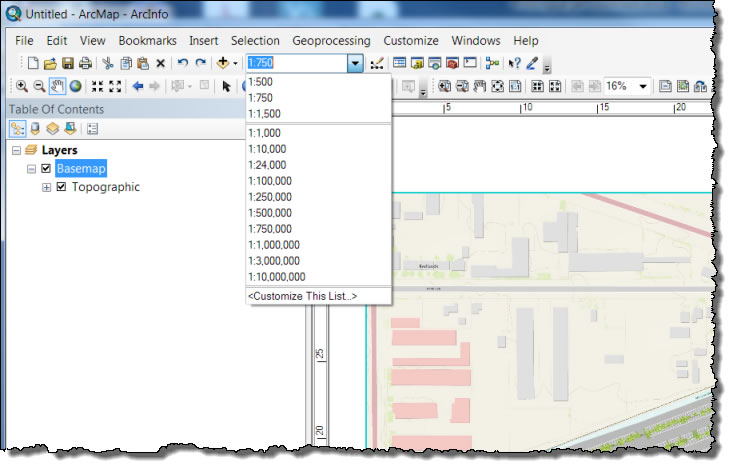Click the What's This help pointer
The image size is (733, 468).
[x=514, y=63]
